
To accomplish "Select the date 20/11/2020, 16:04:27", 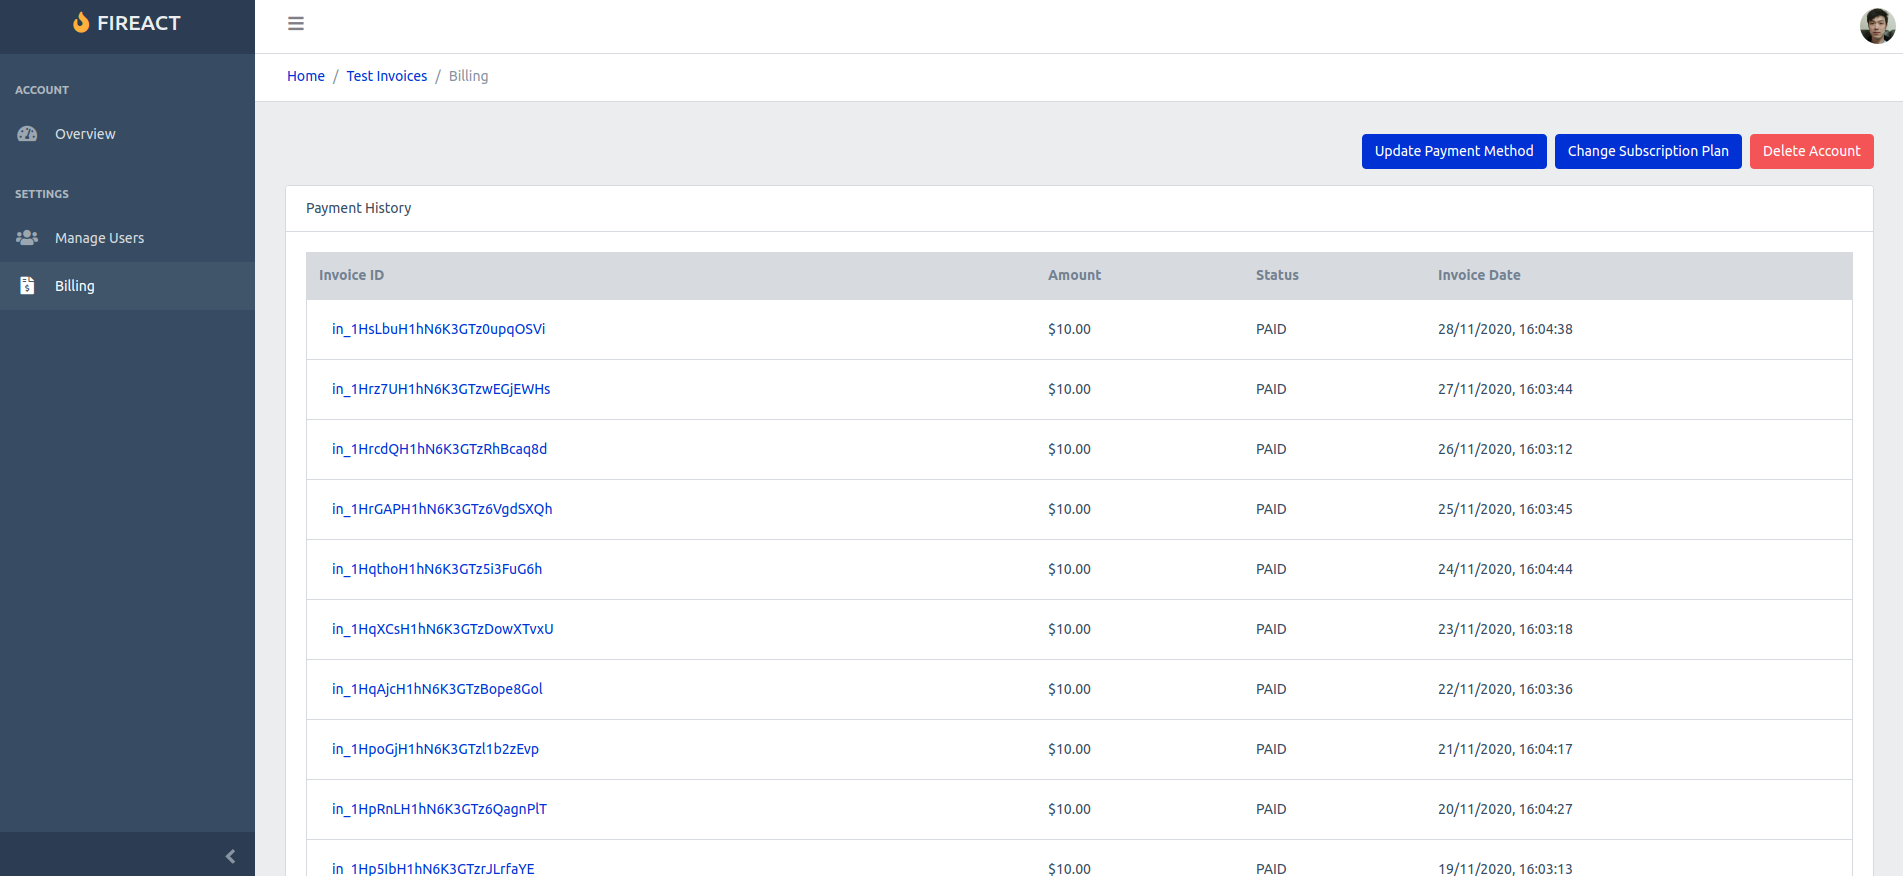I will (1505, 809).
